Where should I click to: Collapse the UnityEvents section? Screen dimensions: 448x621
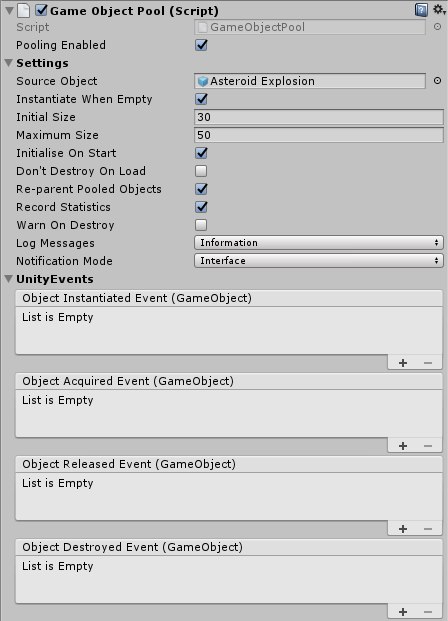point(9,279)
